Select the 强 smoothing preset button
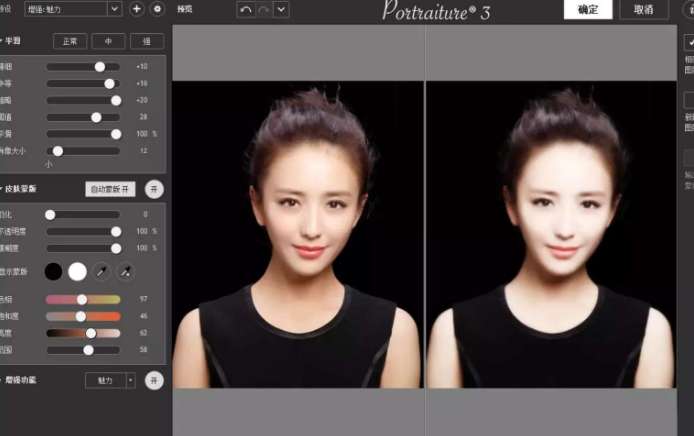This screenshot has height=436, width=694. coord(147,41)
